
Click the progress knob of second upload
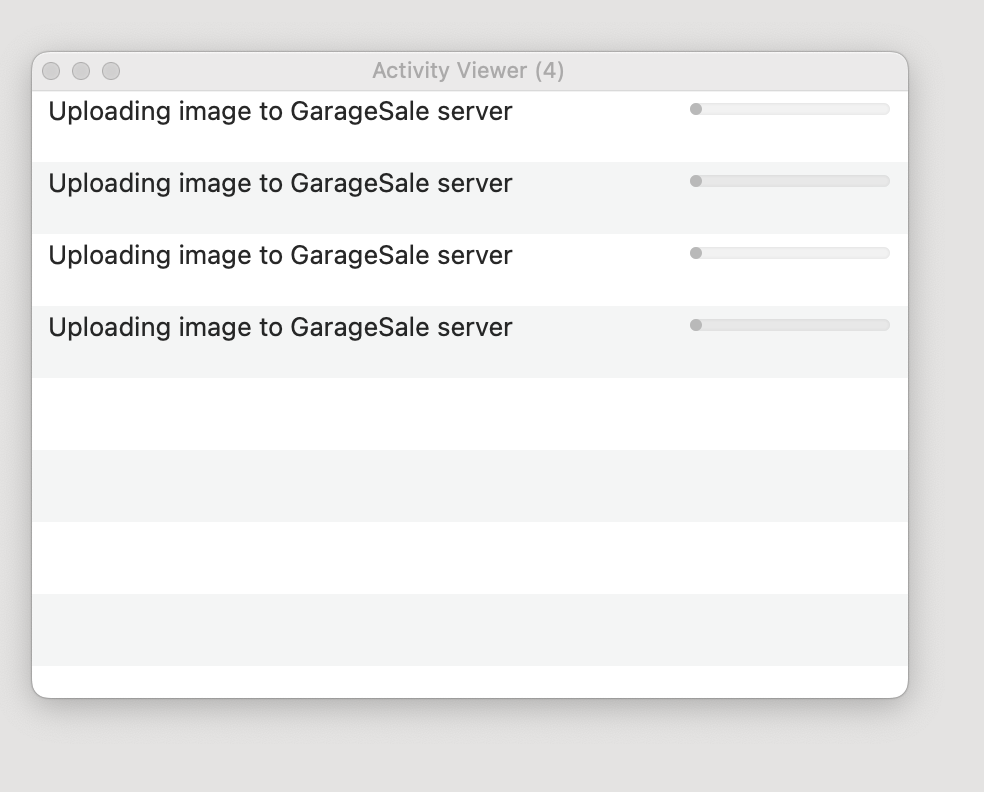click(695, 181)
